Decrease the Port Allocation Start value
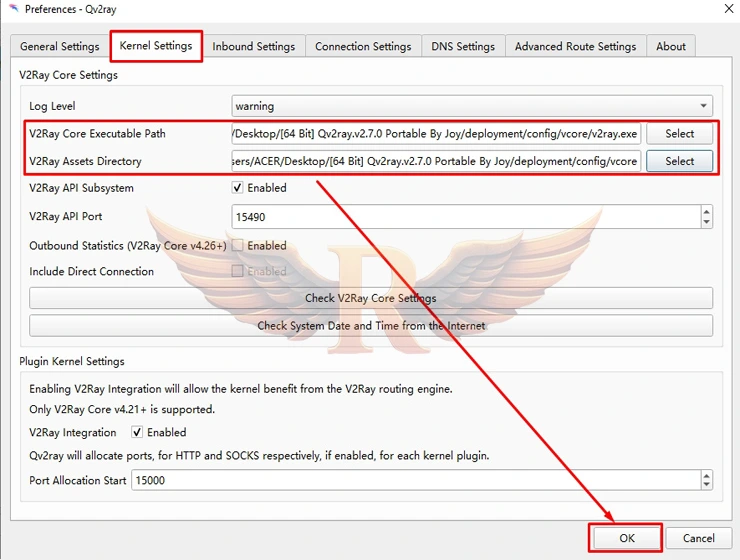740x560 pixels. (x=707, y=485)
